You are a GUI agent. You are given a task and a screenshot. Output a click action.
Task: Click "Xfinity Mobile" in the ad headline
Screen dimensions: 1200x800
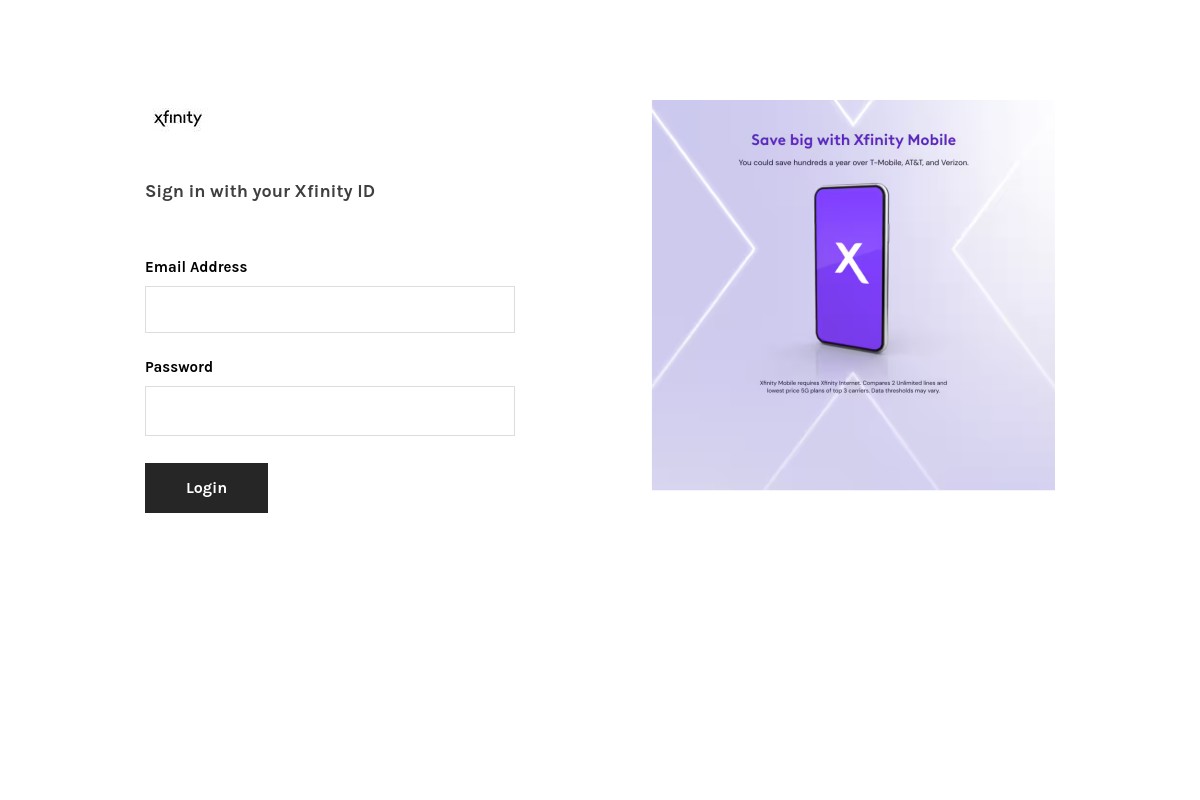(x=905, y=140)
